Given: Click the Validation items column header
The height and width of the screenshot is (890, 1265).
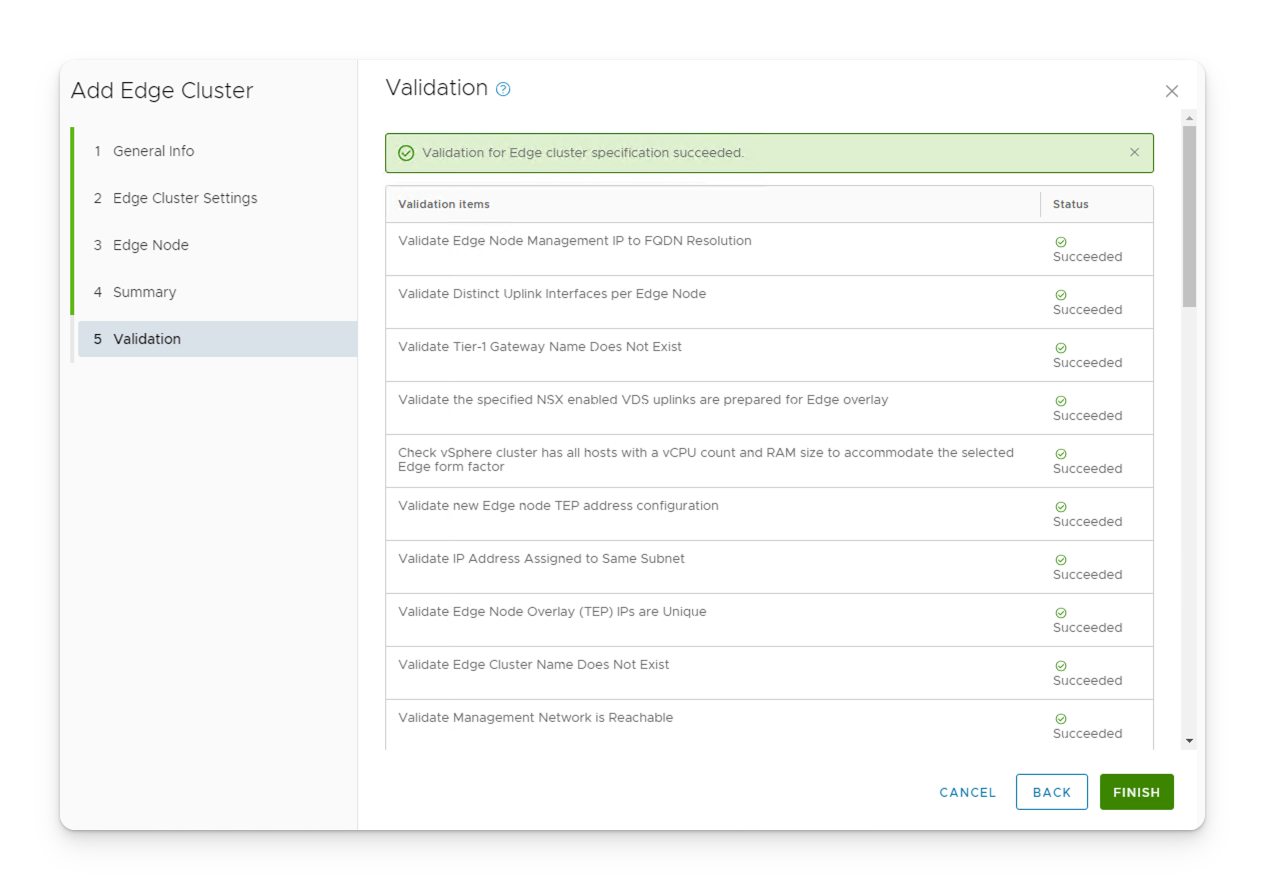Looking at the screenshot, I should point(444,204).
